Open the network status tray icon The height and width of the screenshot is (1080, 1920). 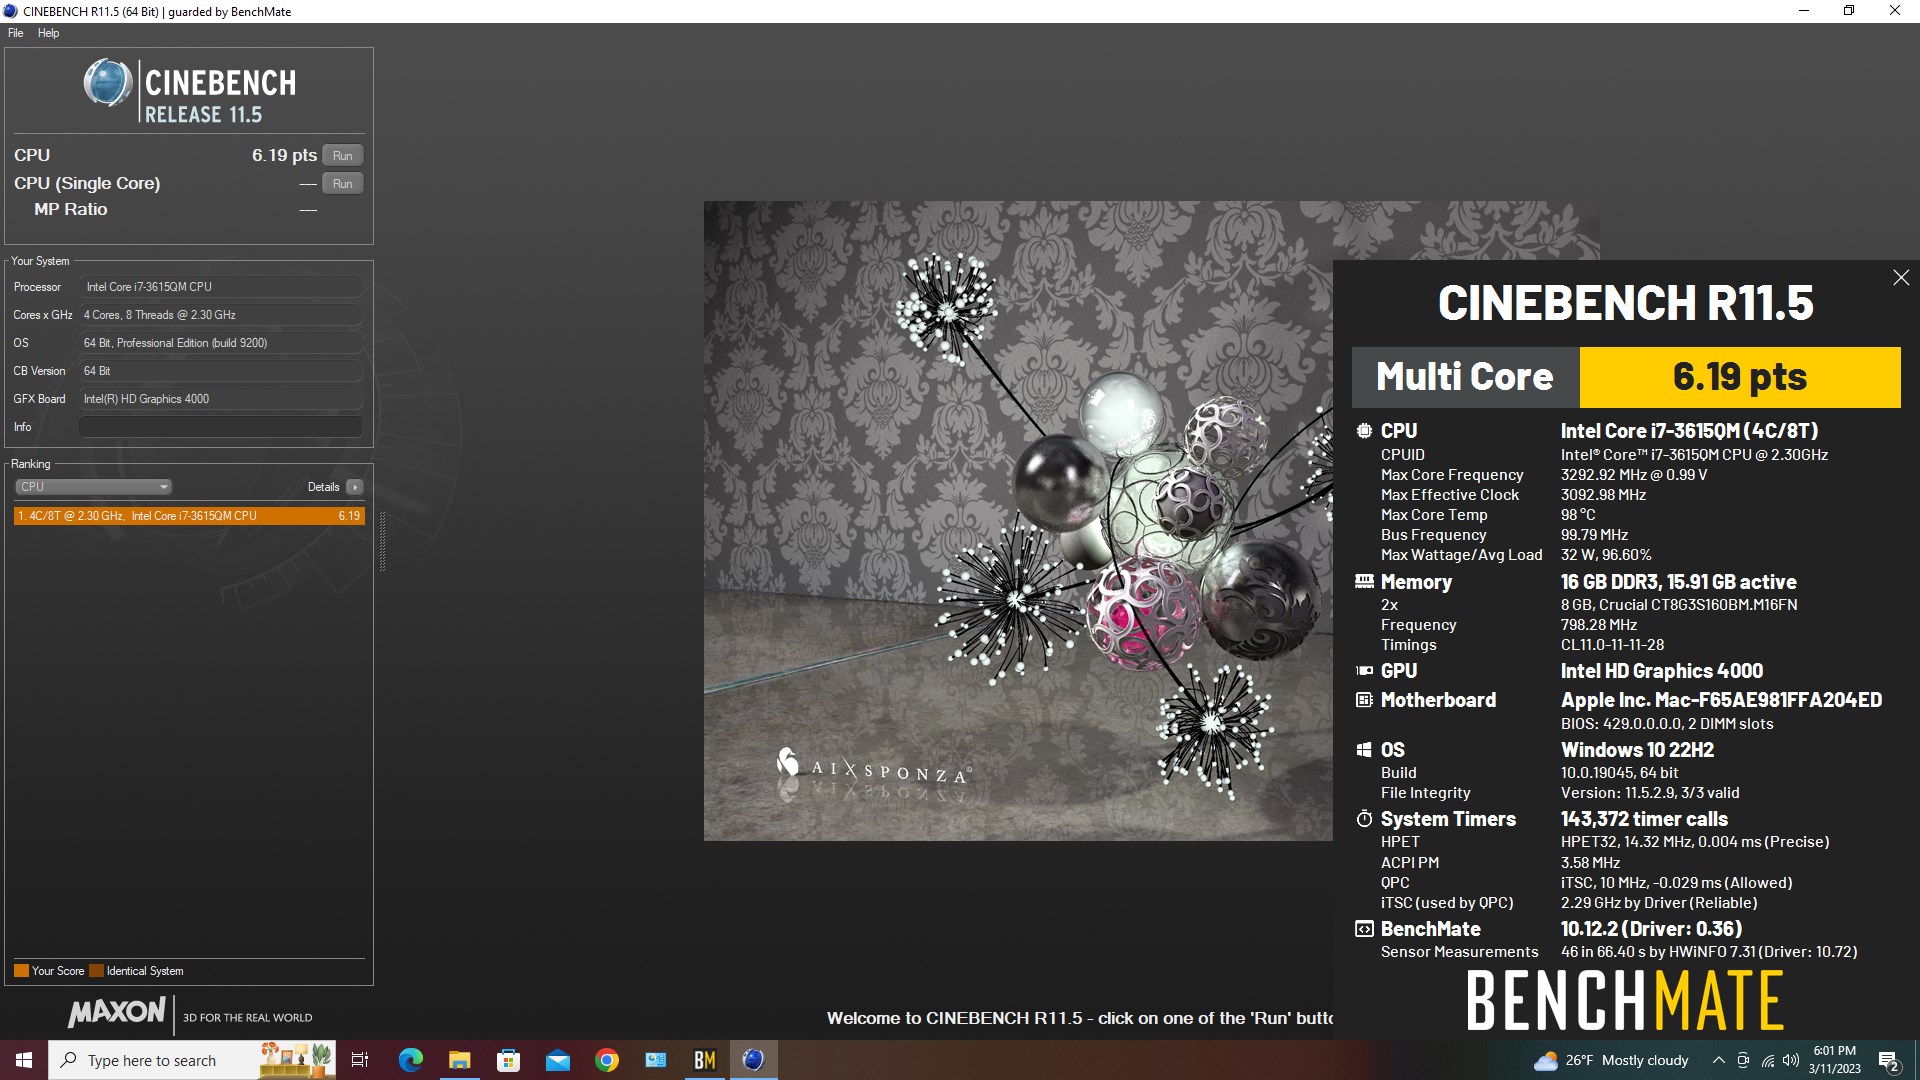[1767, 1060]
